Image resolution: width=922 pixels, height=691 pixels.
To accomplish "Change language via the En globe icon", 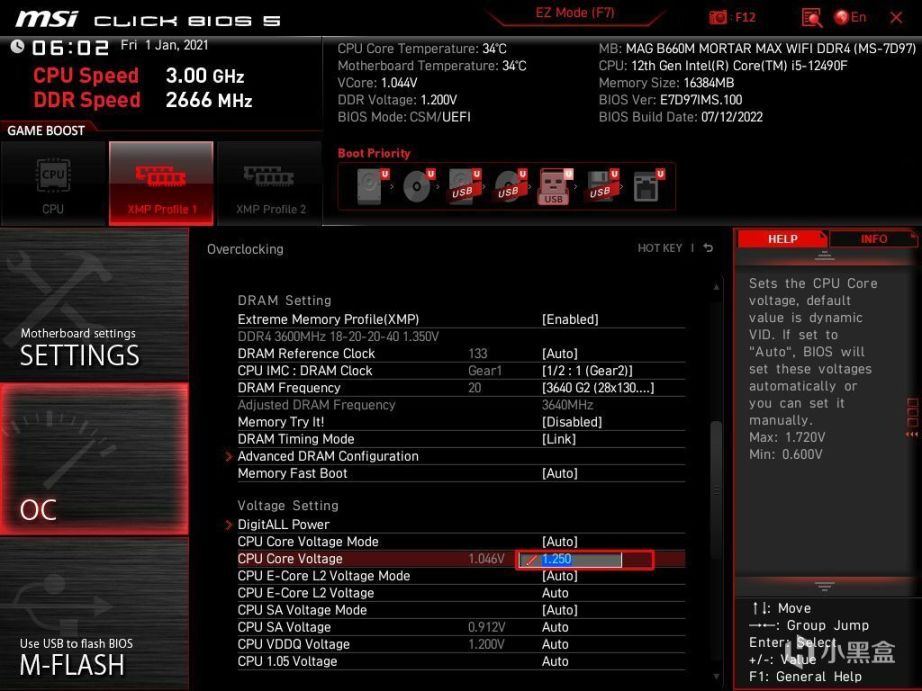I will tap(850, 17).
